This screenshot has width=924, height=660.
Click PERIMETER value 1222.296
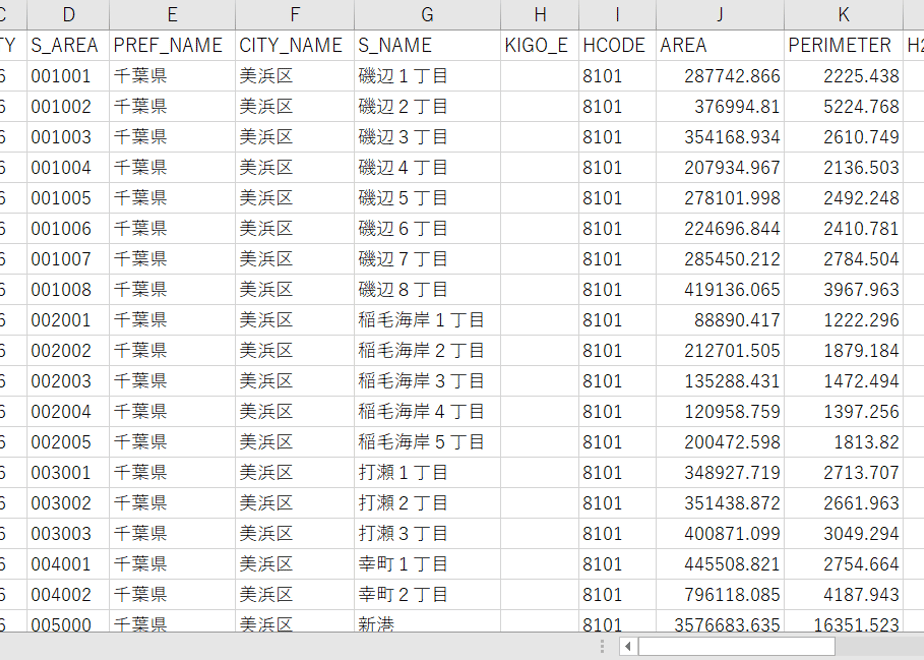point(844,320)
